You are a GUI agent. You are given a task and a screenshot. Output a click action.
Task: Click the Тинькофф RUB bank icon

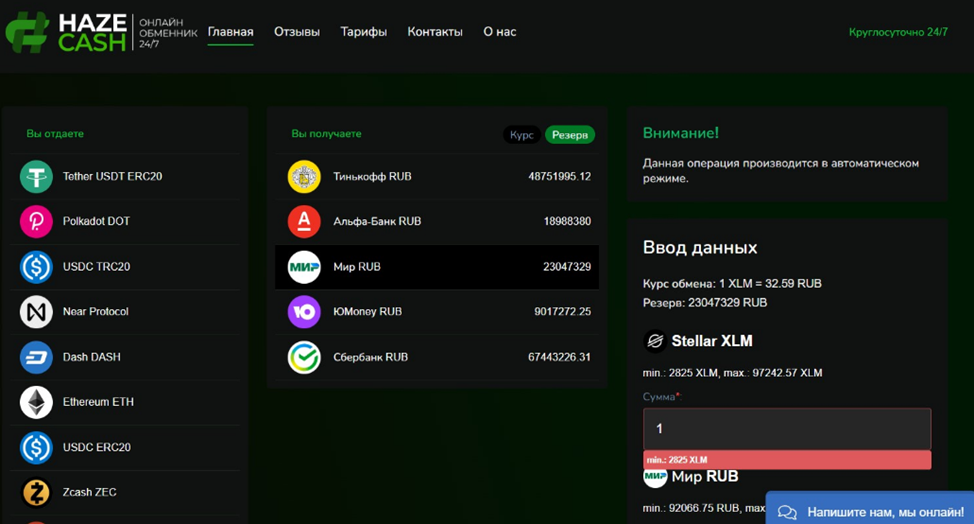[304, 176]
